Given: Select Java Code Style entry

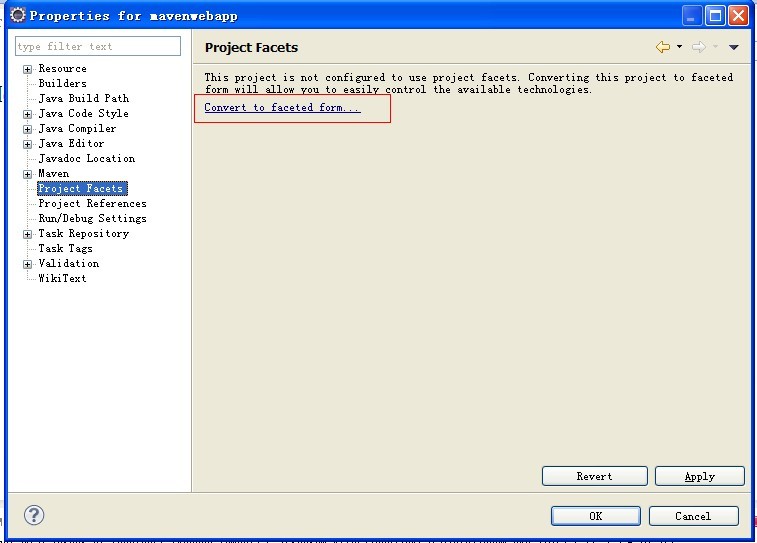Looking at the screenshot, I should click(84, 113).
